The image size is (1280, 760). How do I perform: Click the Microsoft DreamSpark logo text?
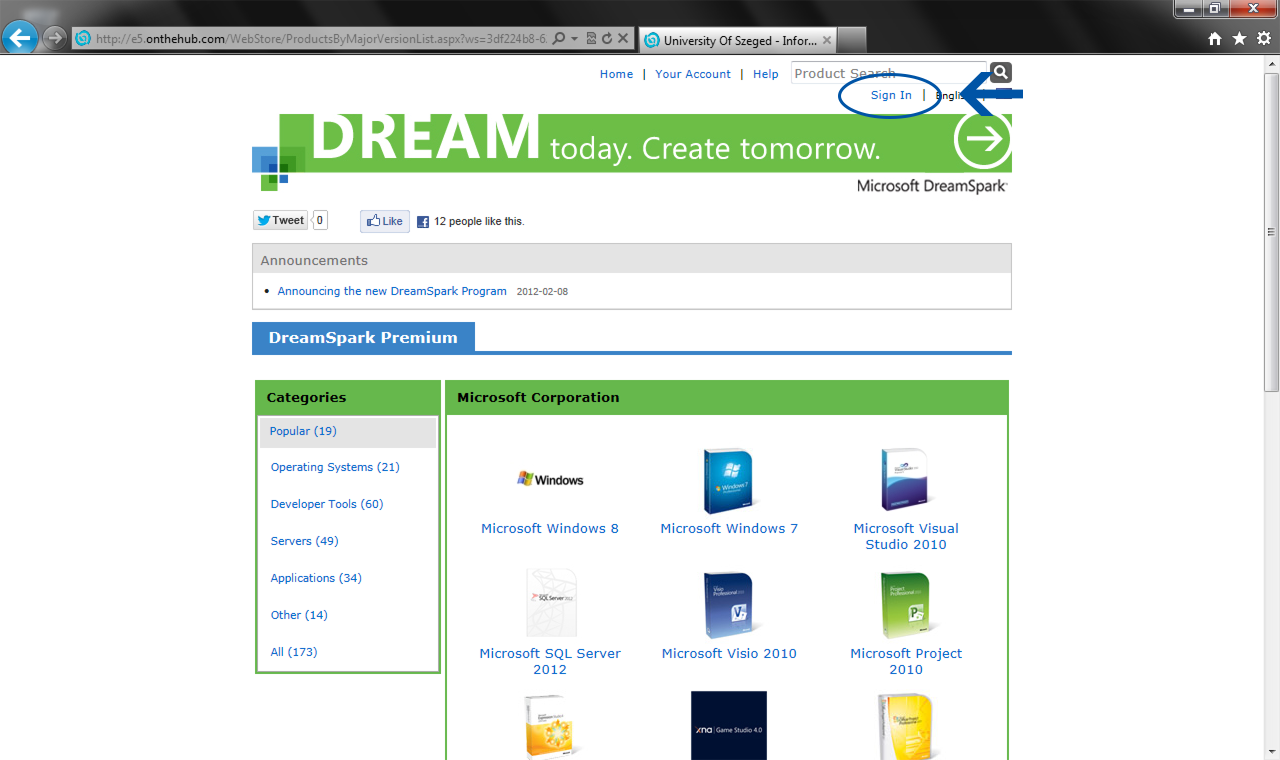tap(932, 186)
